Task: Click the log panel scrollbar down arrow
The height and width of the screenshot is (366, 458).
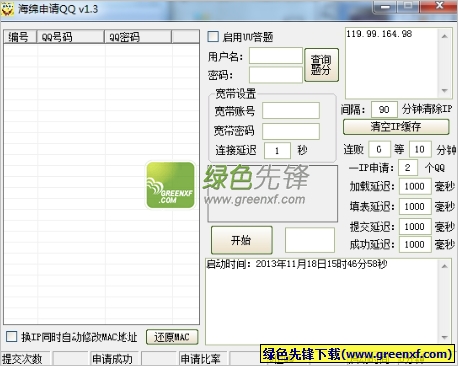Action: pyautogui.click(x=445, y=337)
